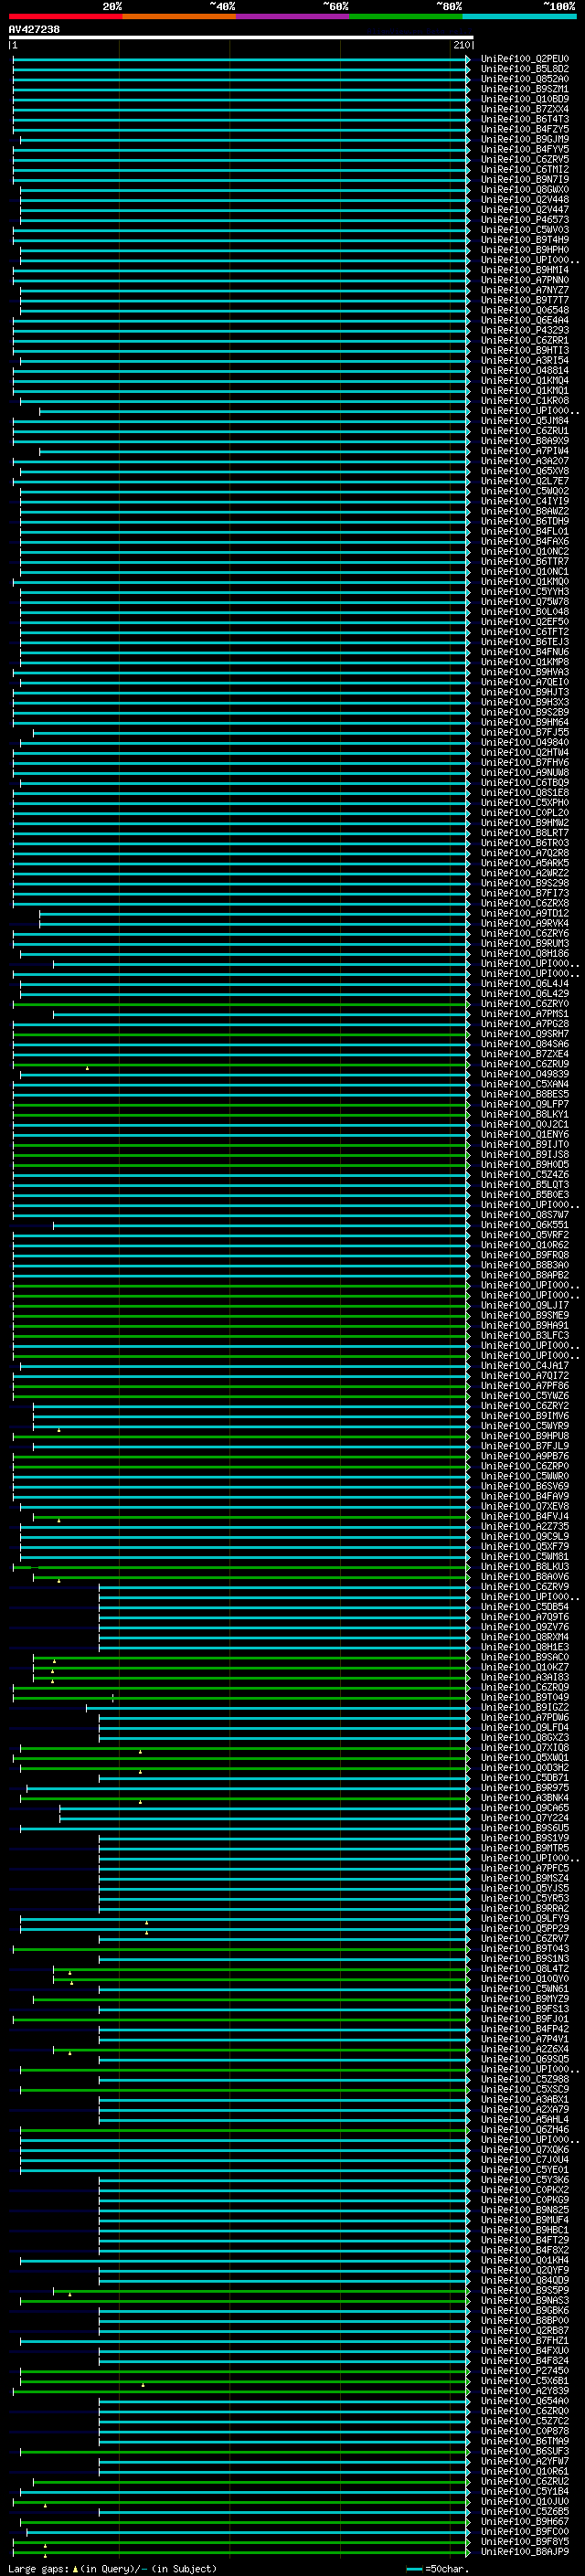Open the UniRef100_Q6K551 hit link

click(524, 1225)
